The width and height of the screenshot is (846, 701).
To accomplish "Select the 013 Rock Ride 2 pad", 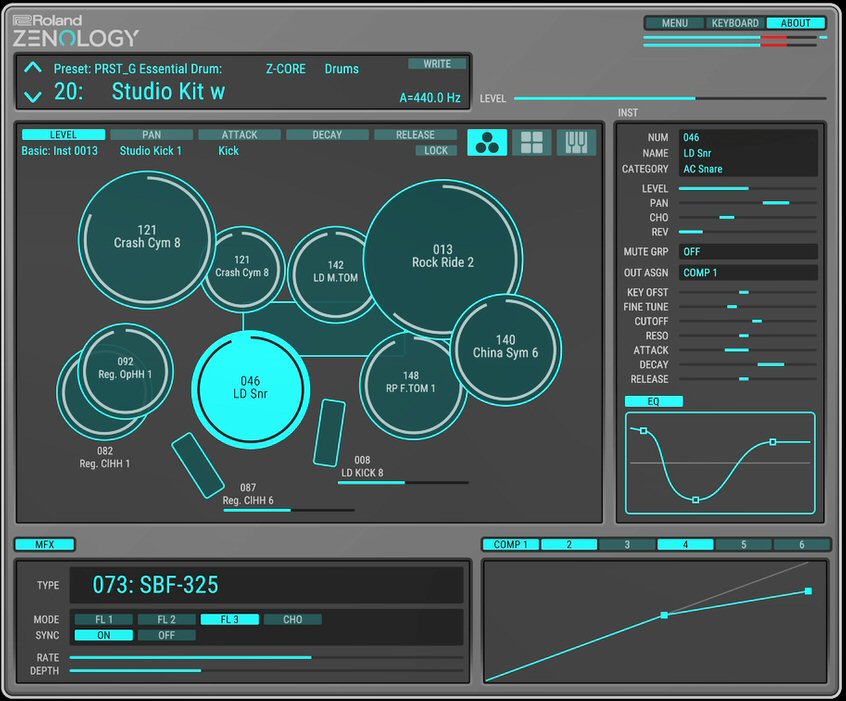I will (442, 258).
